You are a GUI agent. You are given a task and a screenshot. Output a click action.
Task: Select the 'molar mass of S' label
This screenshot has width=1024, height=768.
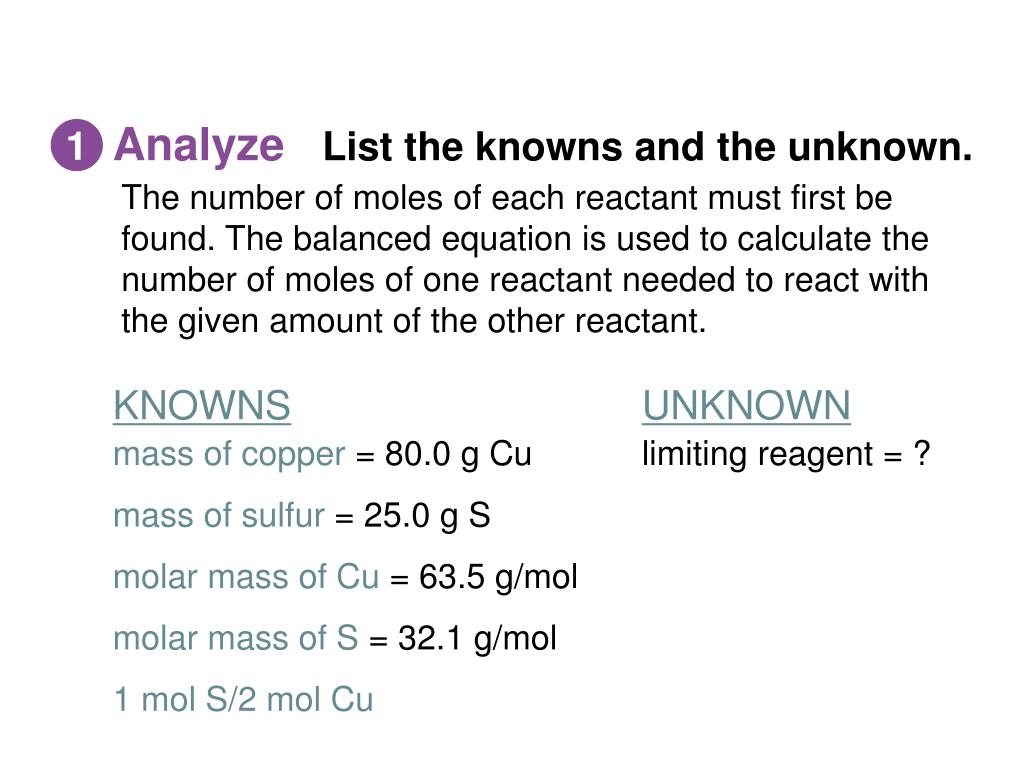(x=236, y=639)
